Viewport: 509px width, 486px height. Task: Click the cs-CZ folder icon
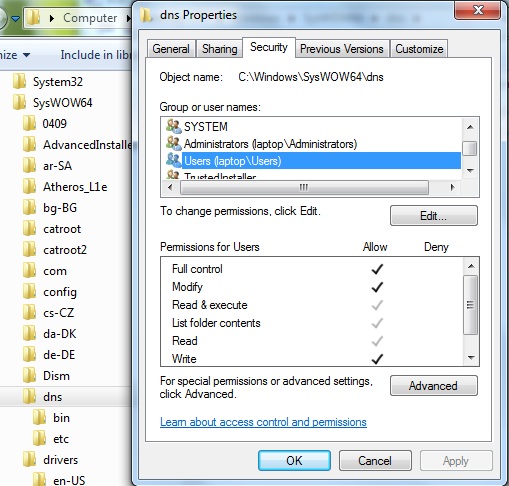[x=29, y=312]
